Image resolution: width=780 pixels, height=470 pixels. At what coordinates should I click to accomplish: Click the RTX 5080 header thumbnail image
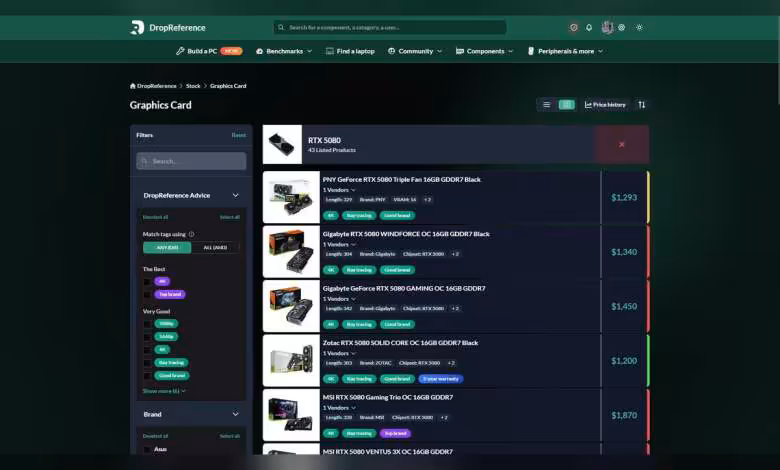point(282,144)
